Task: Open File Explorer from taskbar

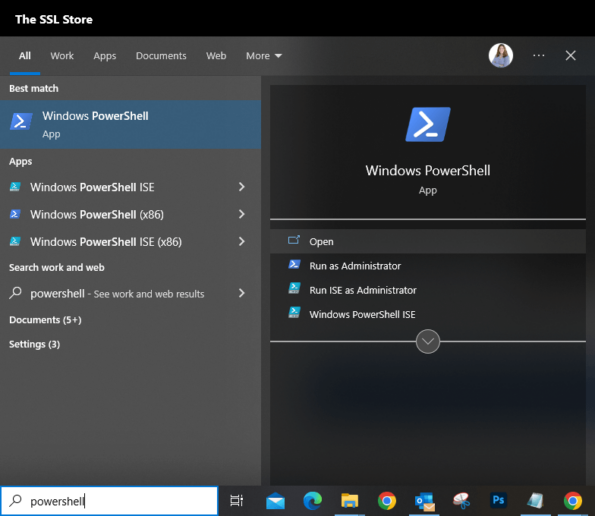Action: [x=349, y=501]
